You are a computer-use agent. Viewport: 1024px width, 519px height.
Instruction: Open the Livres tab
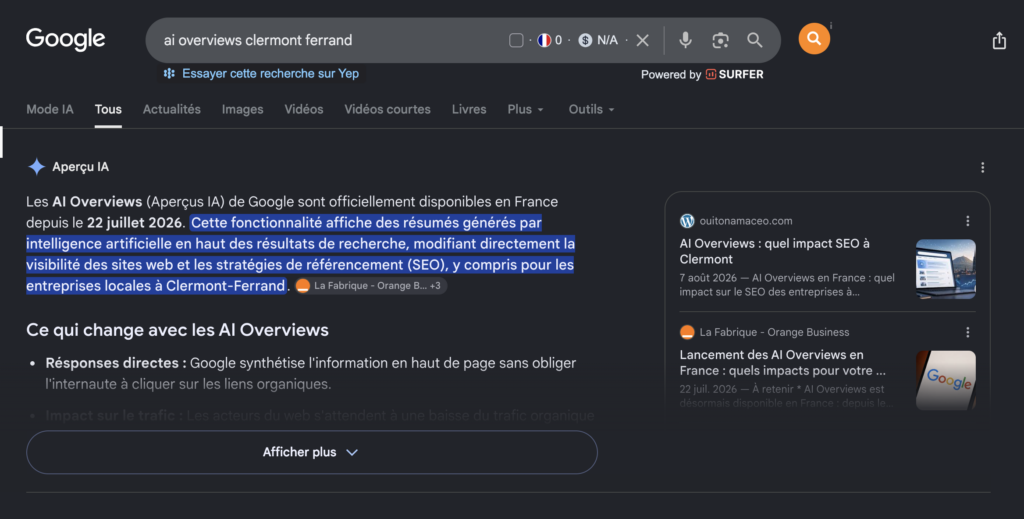pos(469,110)
